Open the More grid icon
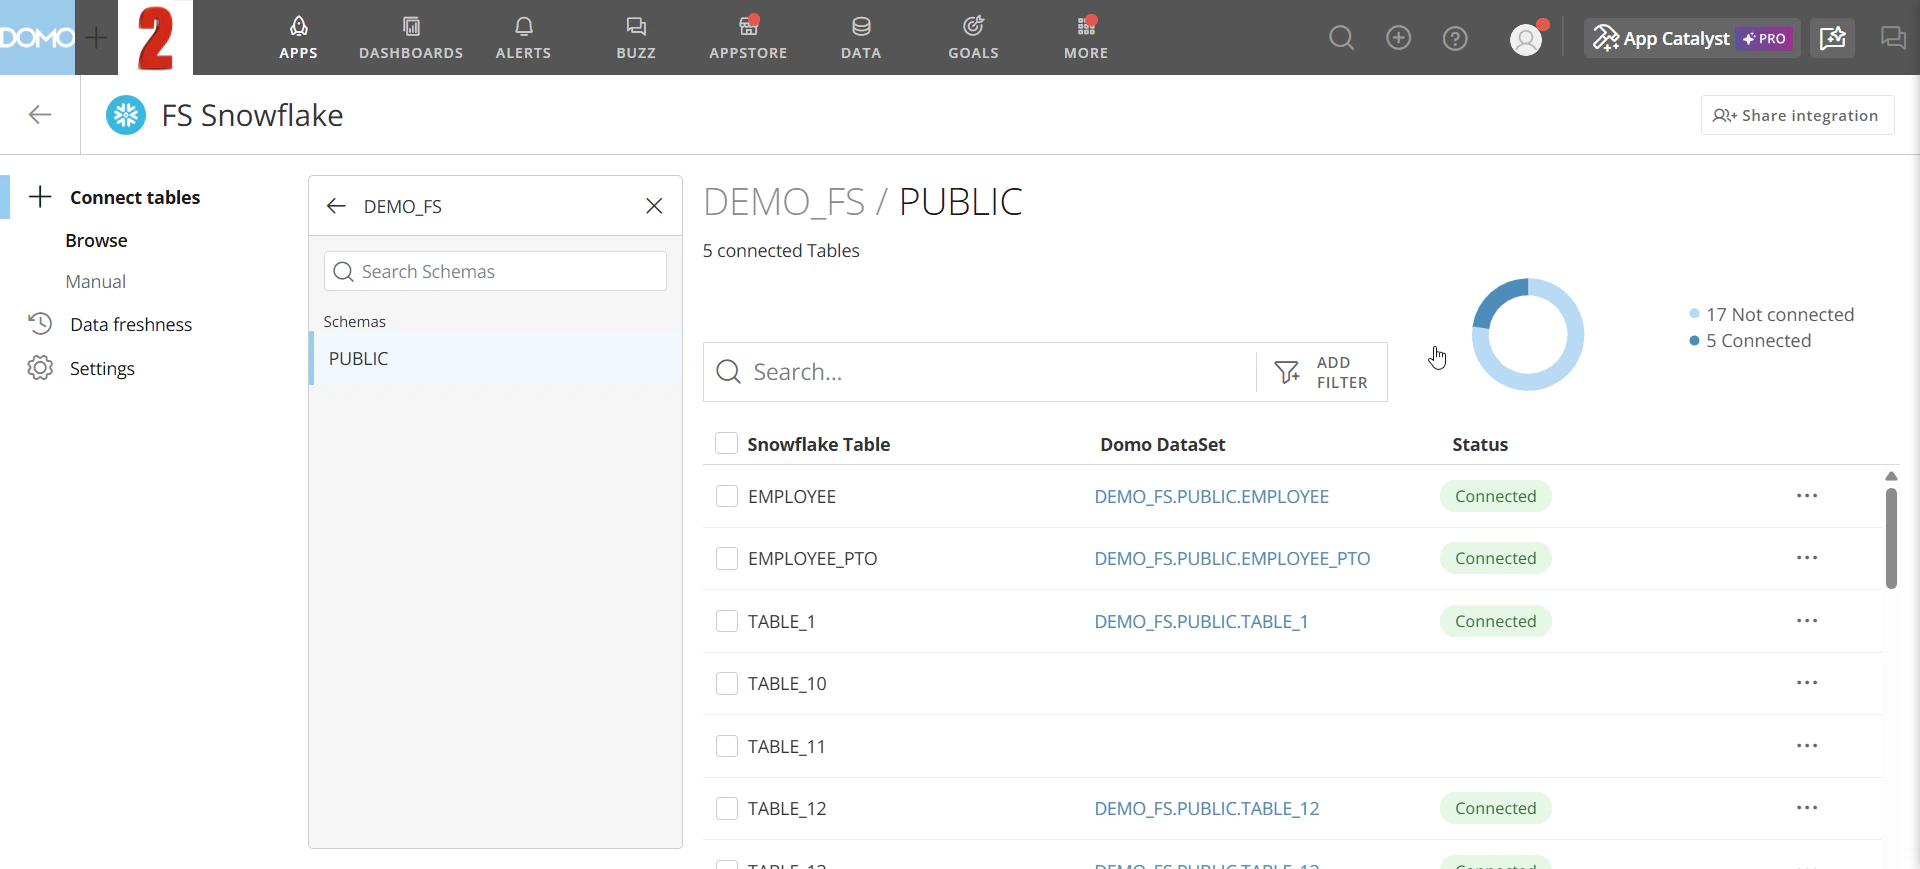Viewport: 1920px width, 869px height. click(x=1086, y=26)
